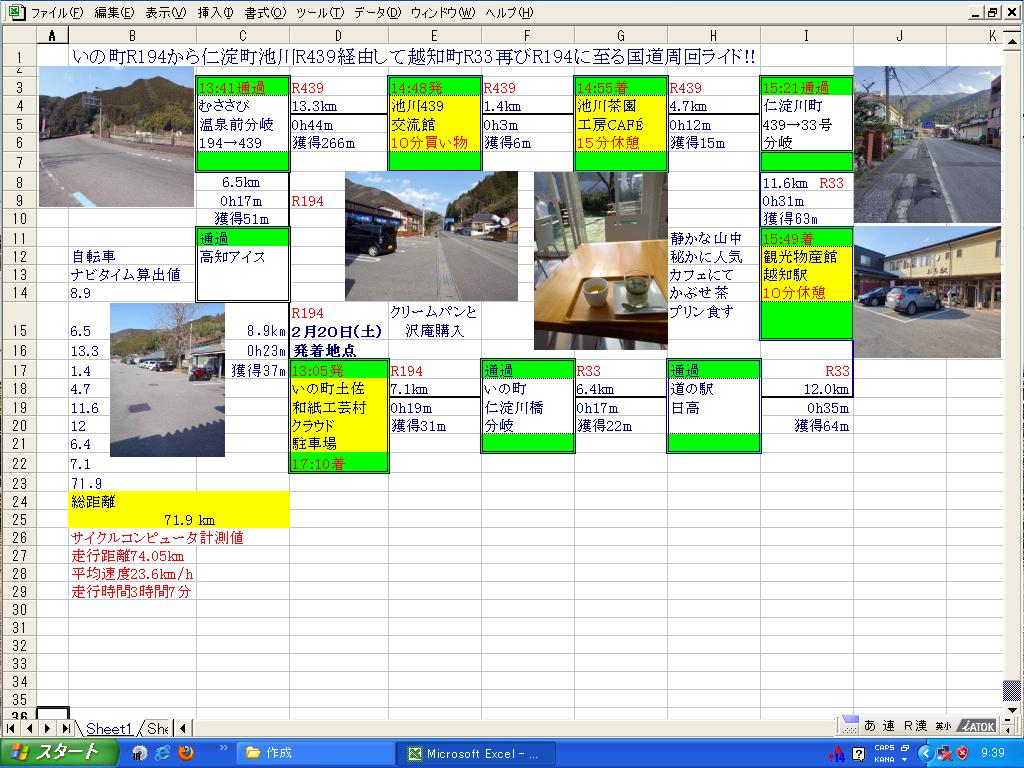Viewport: 1024px width, 768px height.
Task: Open the red security shield tray icon
Action: point(963,753)
